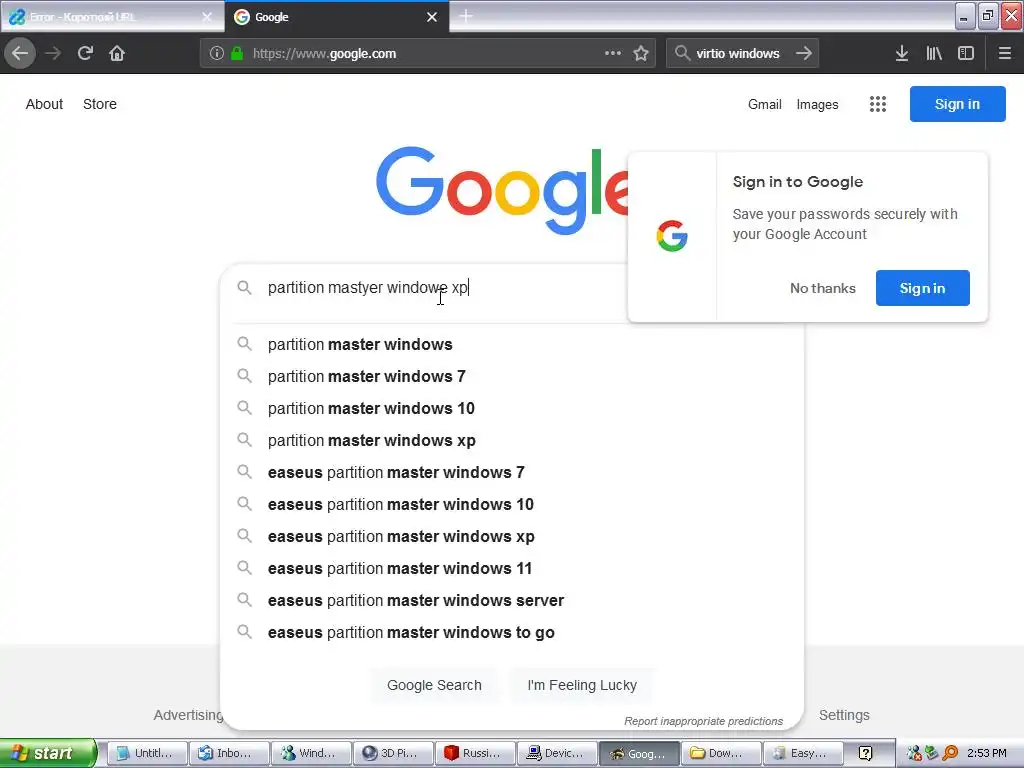Open Google apps grid icon
The image size is (1024, 768).
[x=878, y=104]
